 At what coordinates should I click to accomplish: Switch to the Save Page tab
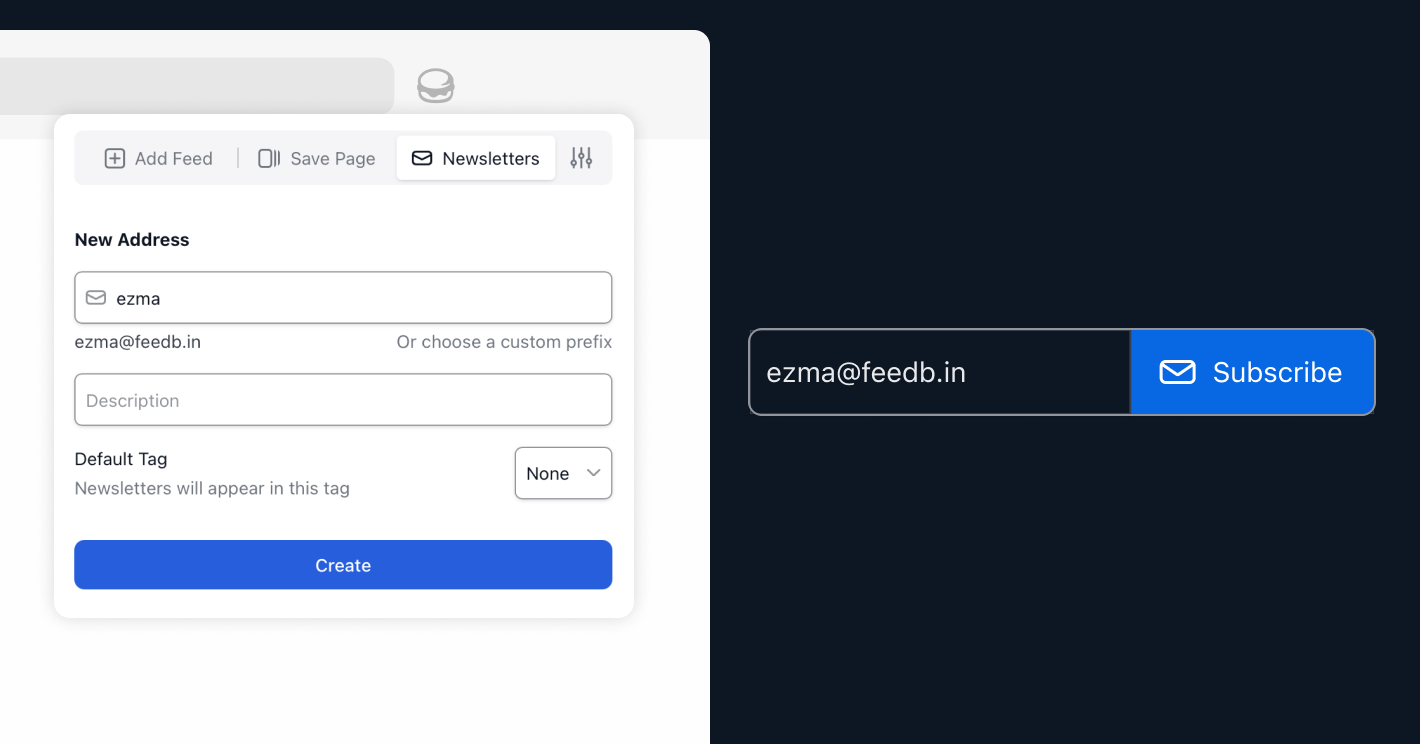tap(317, 158)
